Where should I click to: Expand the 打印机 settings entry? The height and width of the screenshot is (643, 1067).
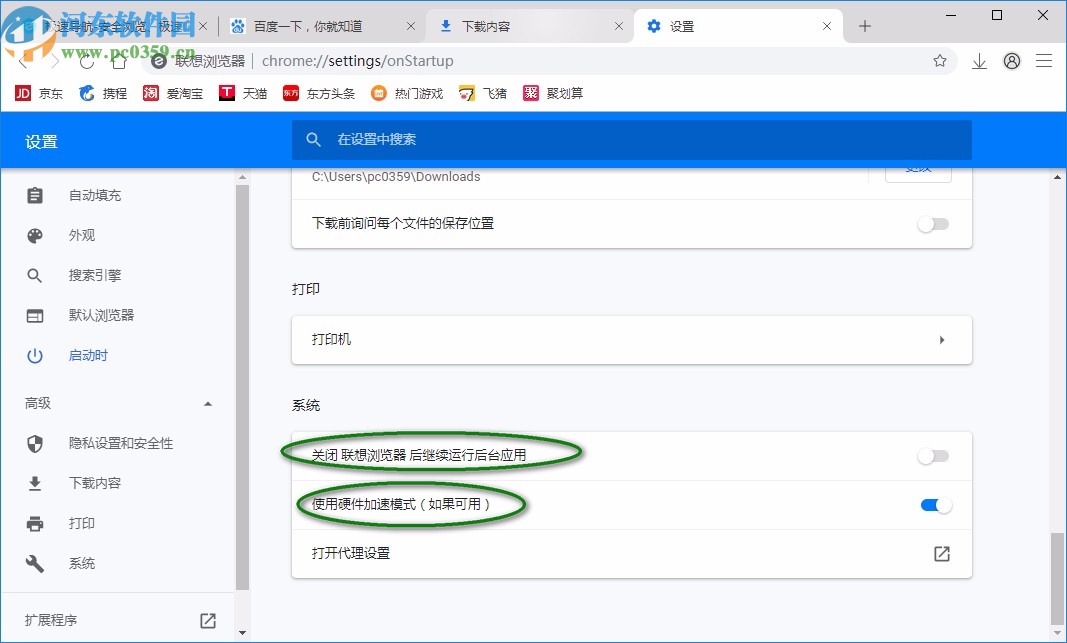(941, 340)
